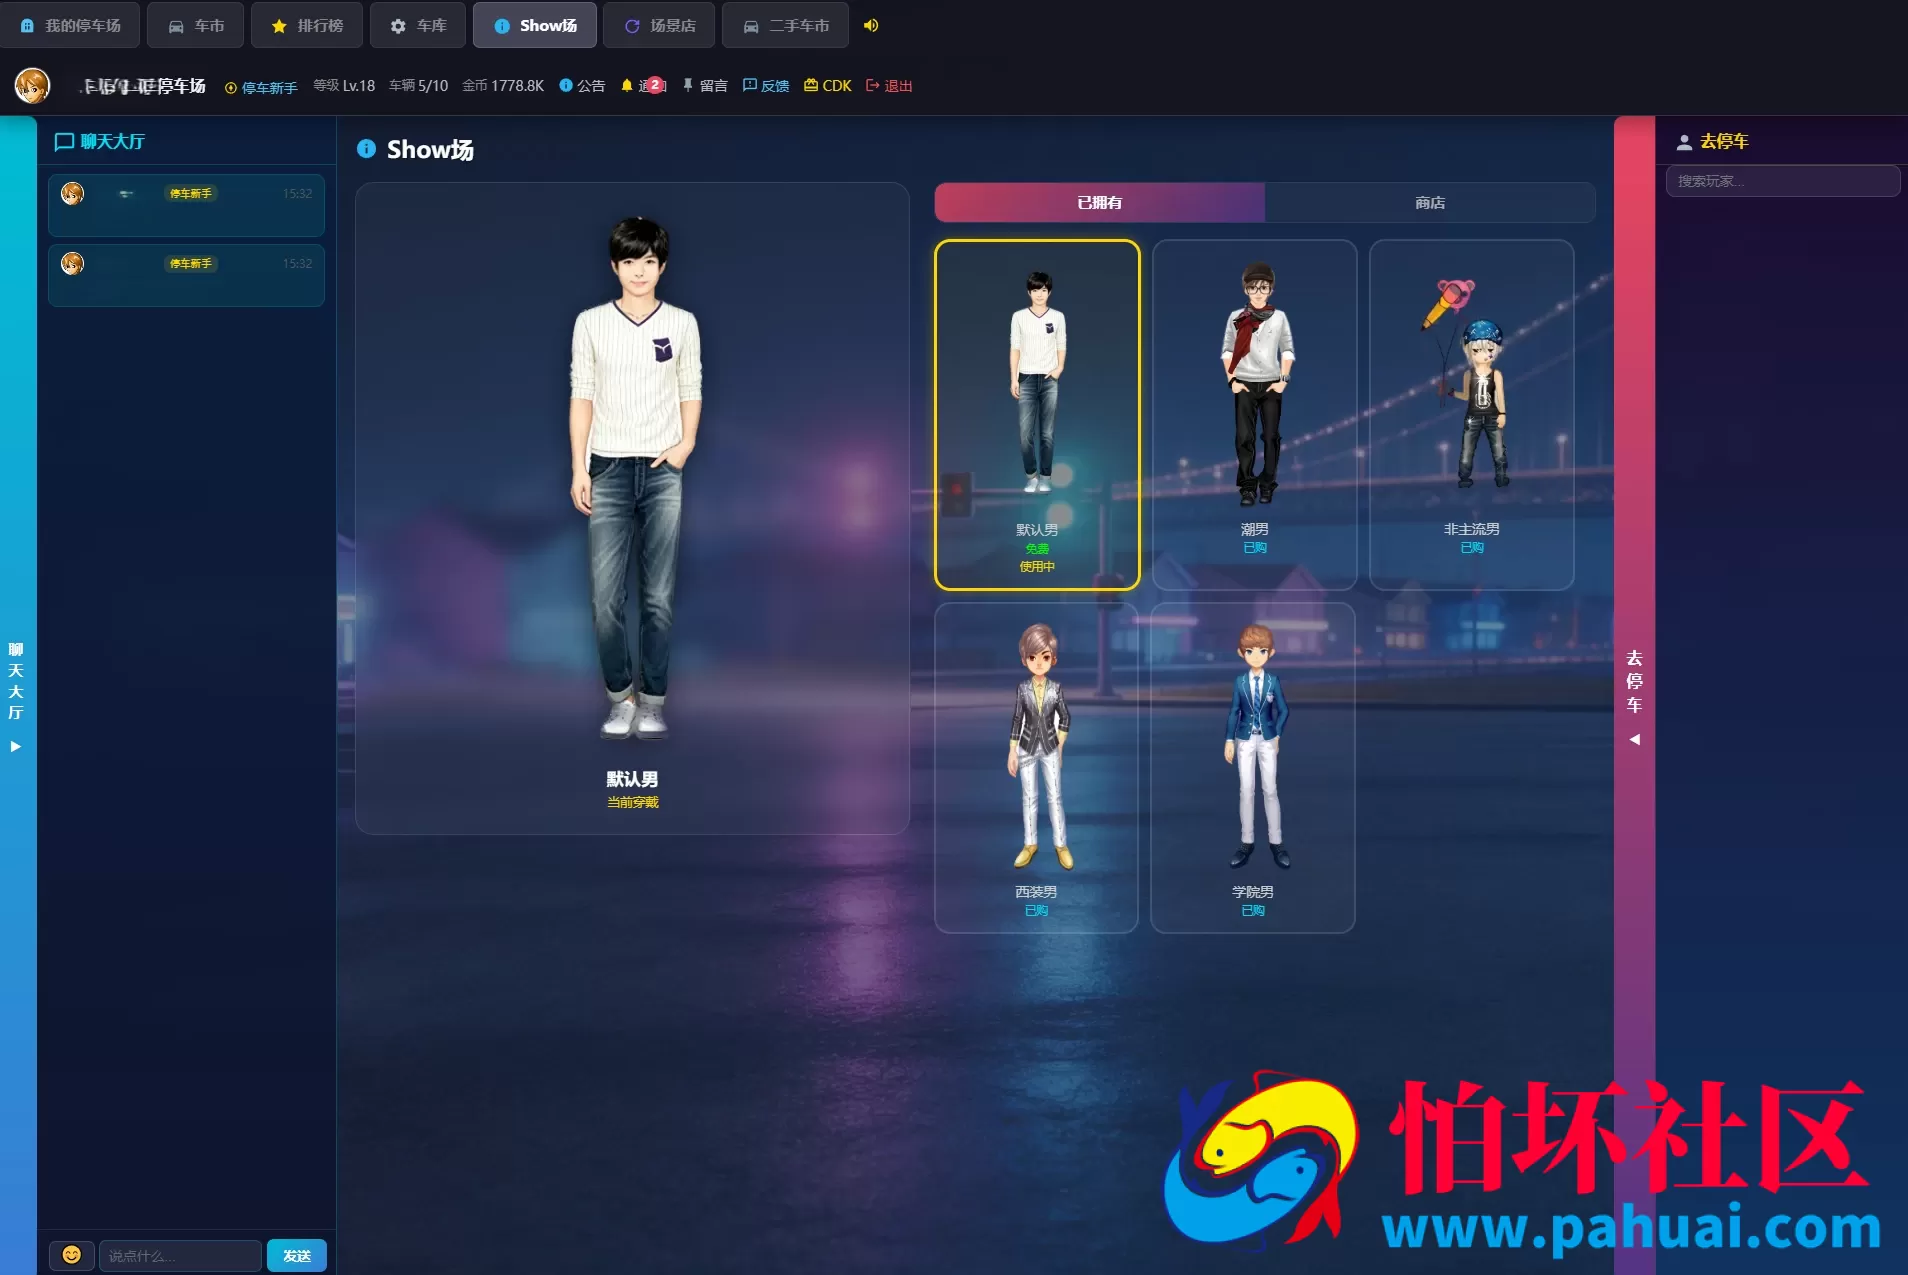Click the 已购 label under 西装男
Image resolution: width=1908 pixels, height=1275 pixels.
tap(1037, 910)
